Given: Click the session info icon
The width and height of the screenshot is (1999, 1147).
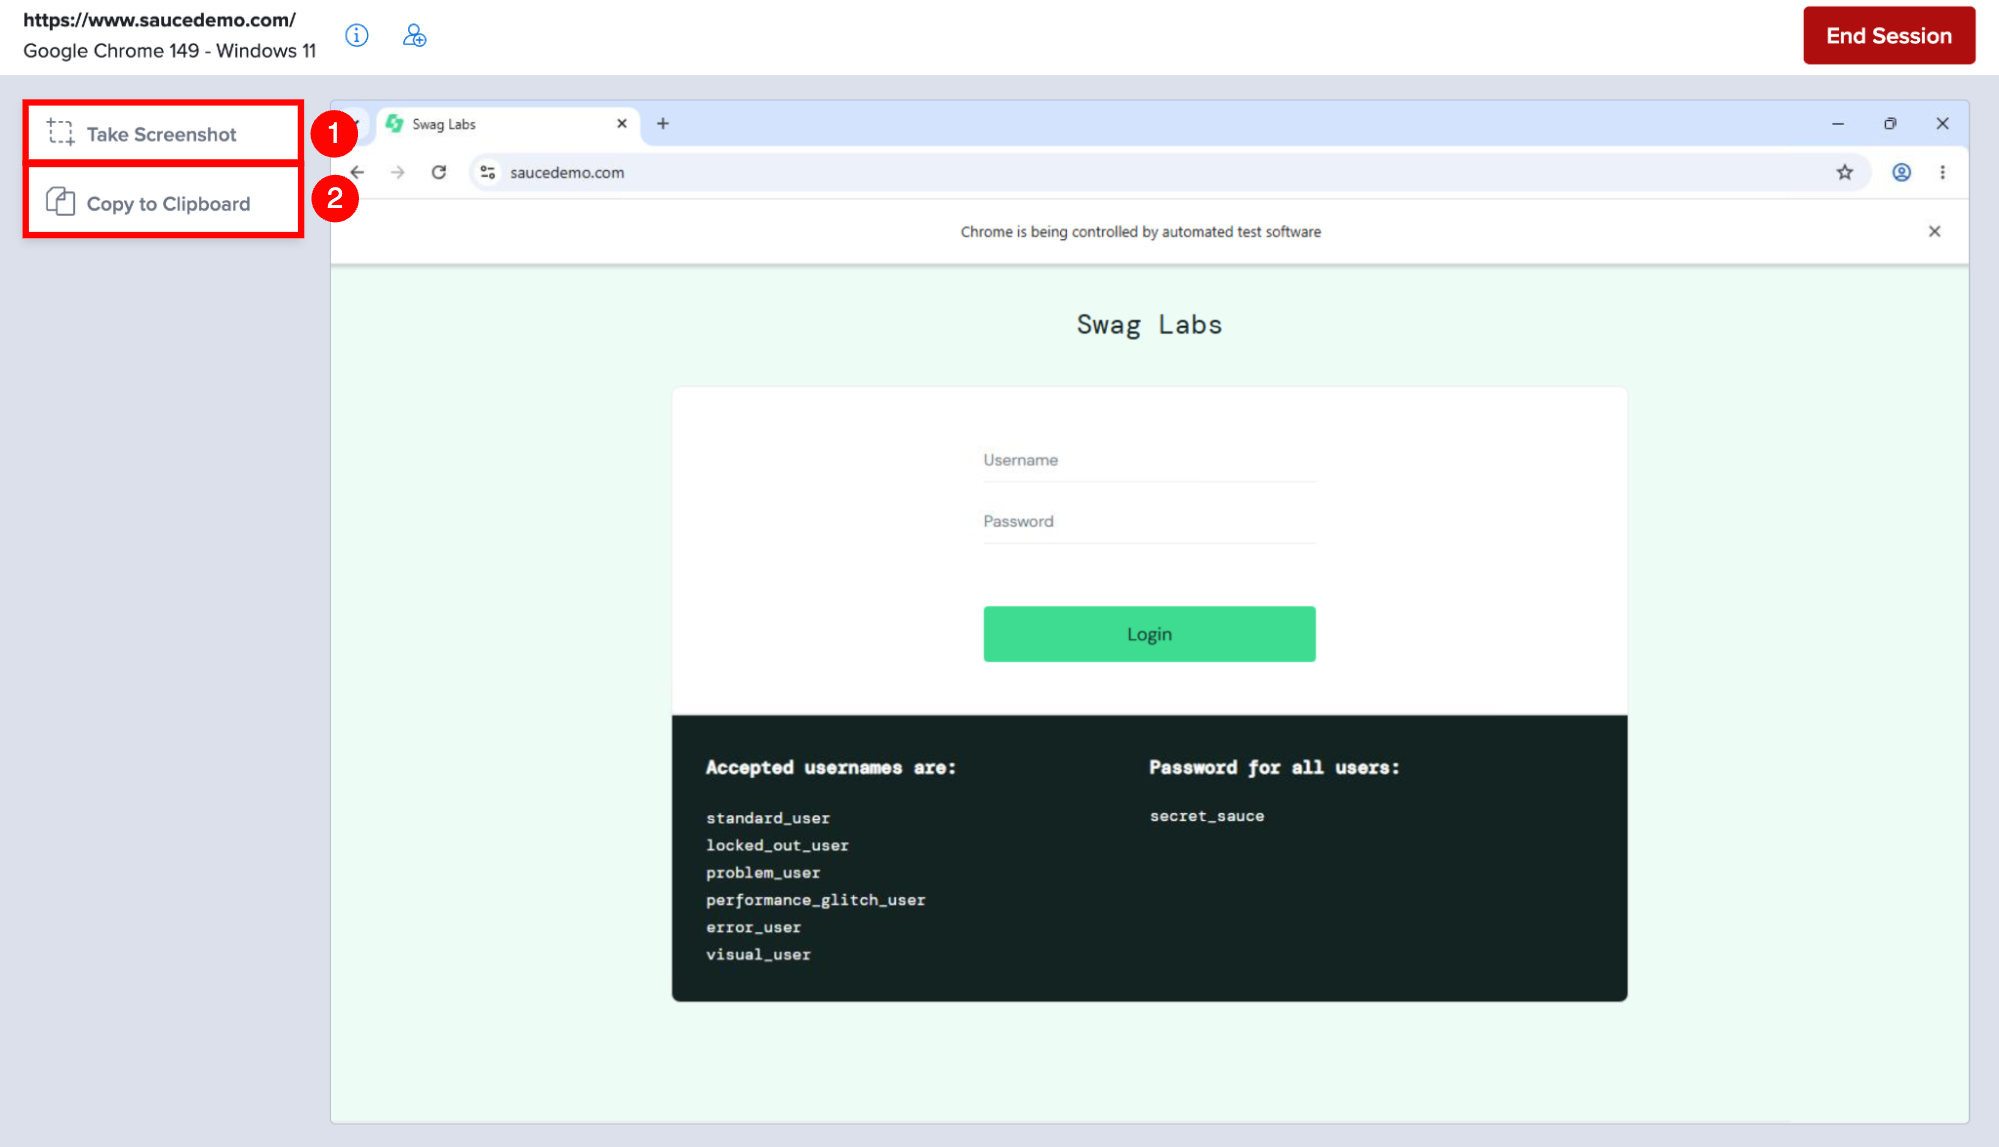Looking at the screenshot, I should (357, 36).
